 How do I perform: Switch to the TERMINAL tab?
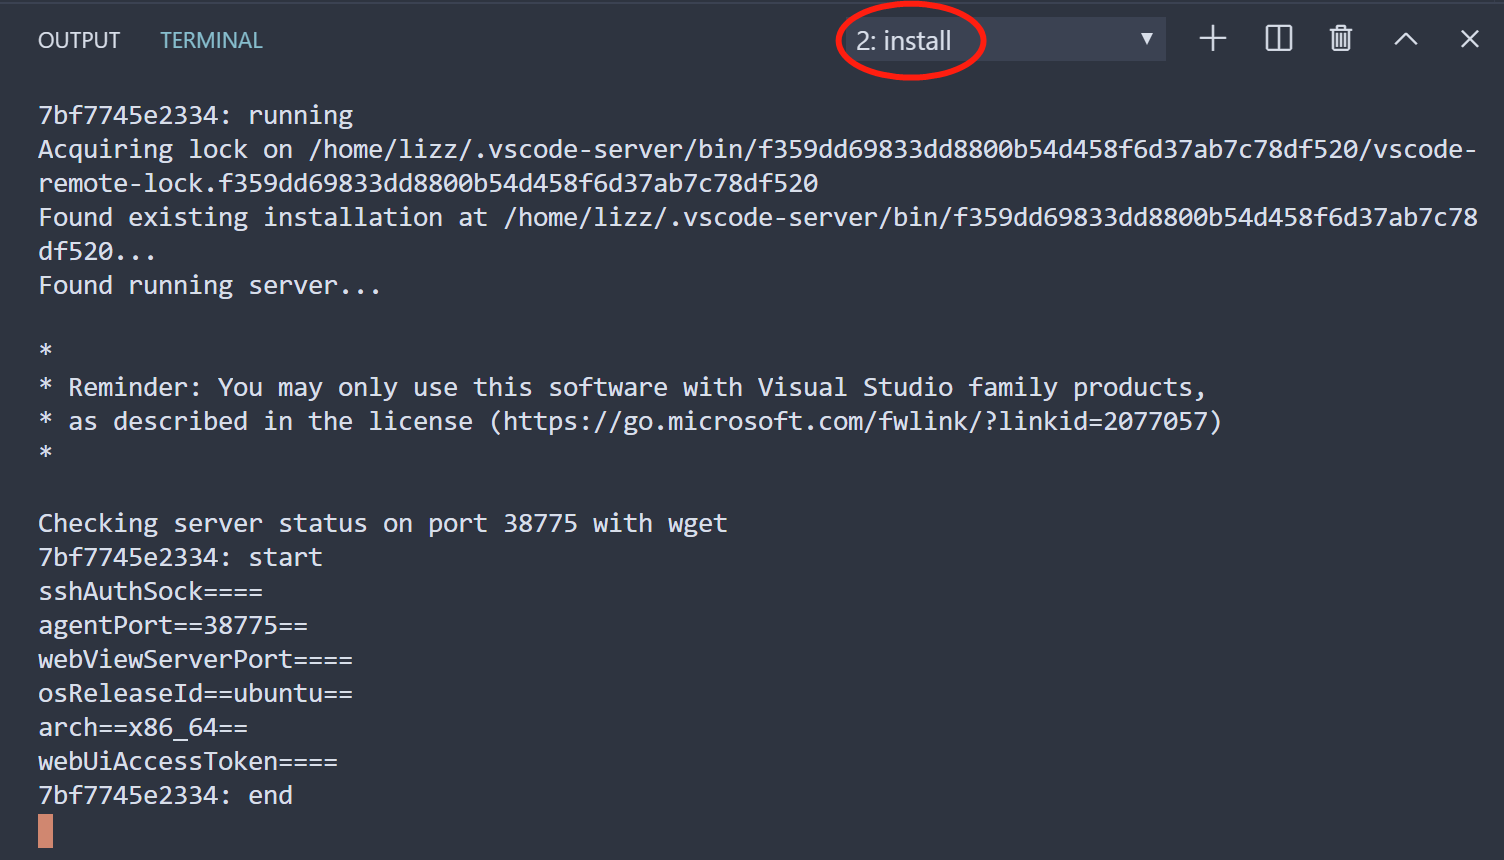tap(211, 40)
